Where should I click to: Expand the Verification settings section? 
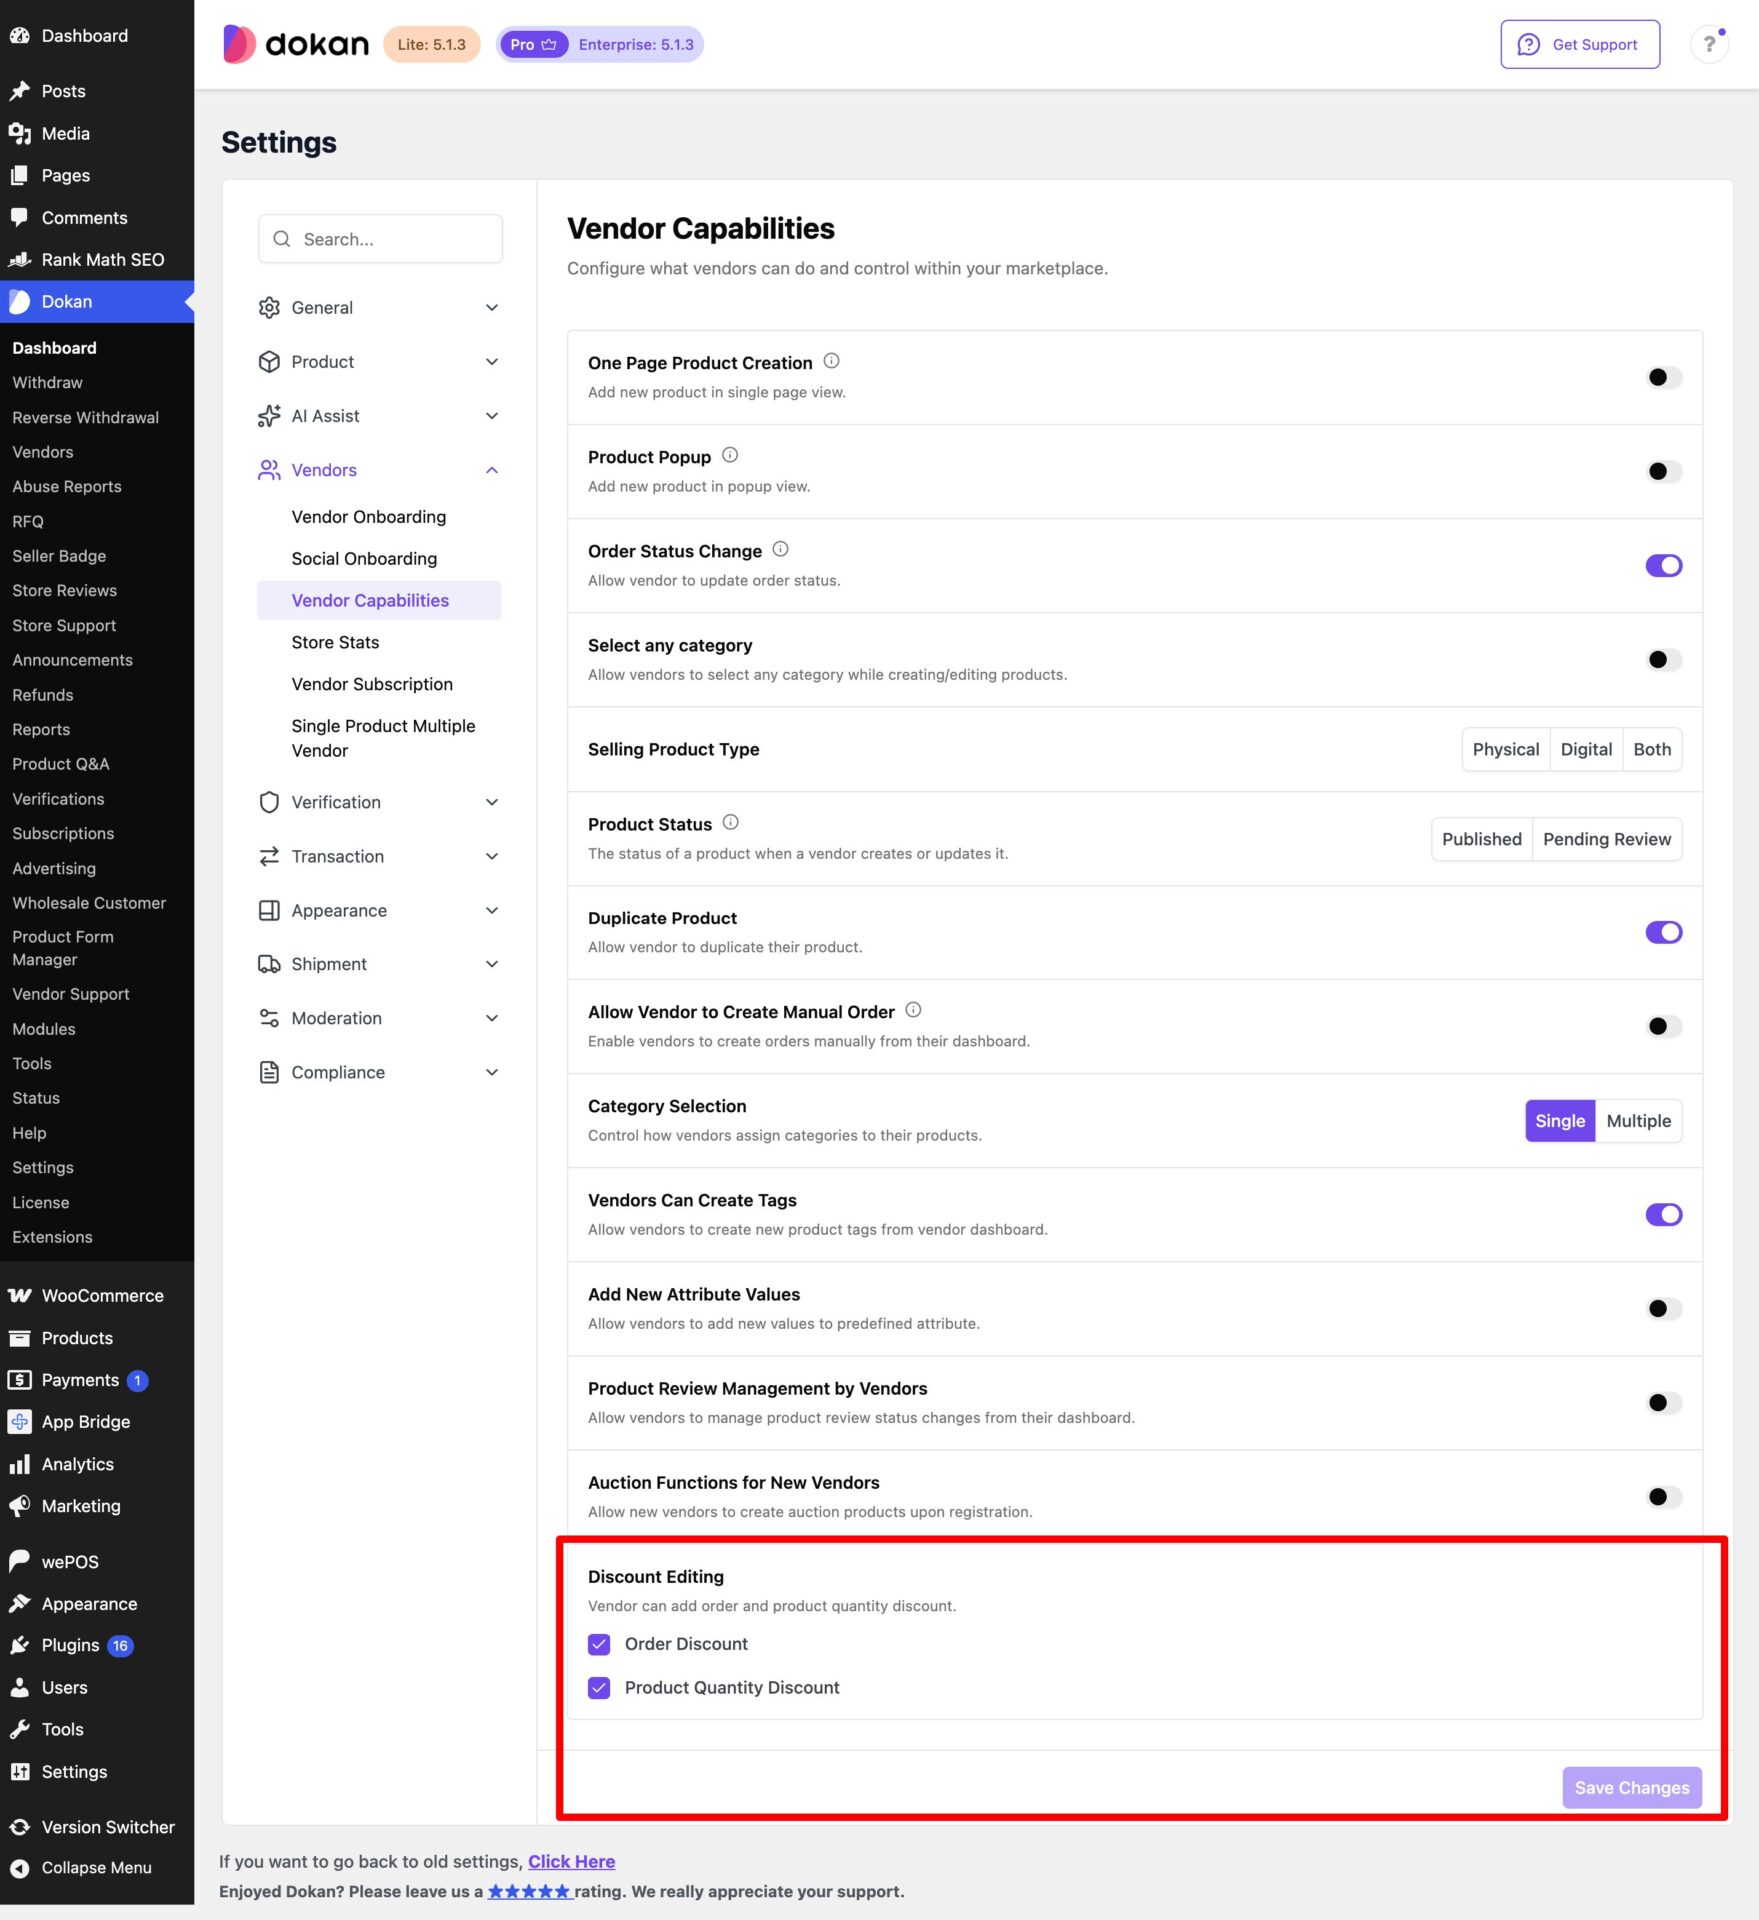[x=379, y=802]
